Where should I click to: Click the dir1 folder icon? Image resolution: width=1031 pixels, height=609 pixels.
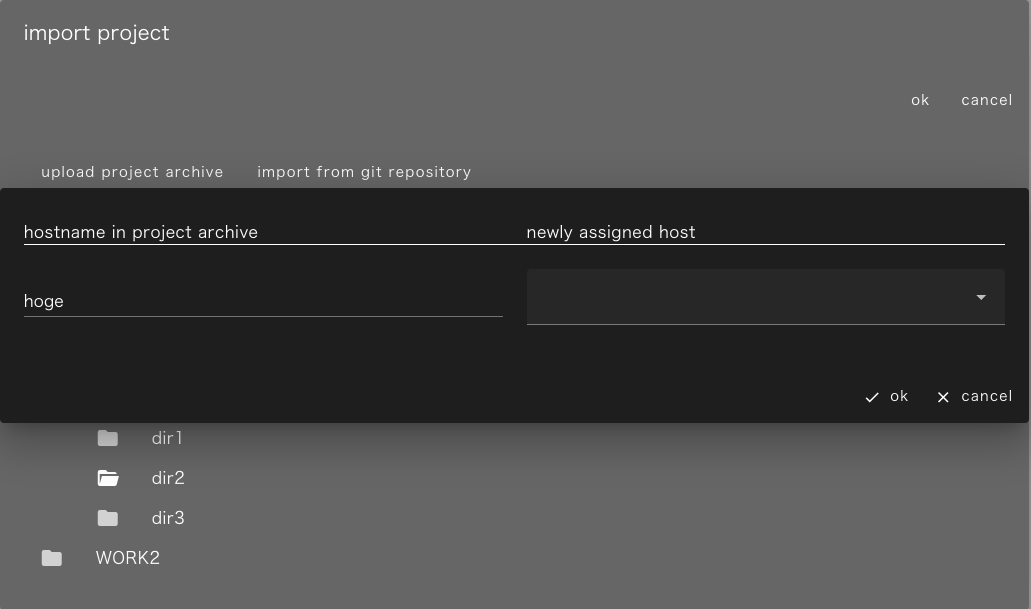click(108, 438)
